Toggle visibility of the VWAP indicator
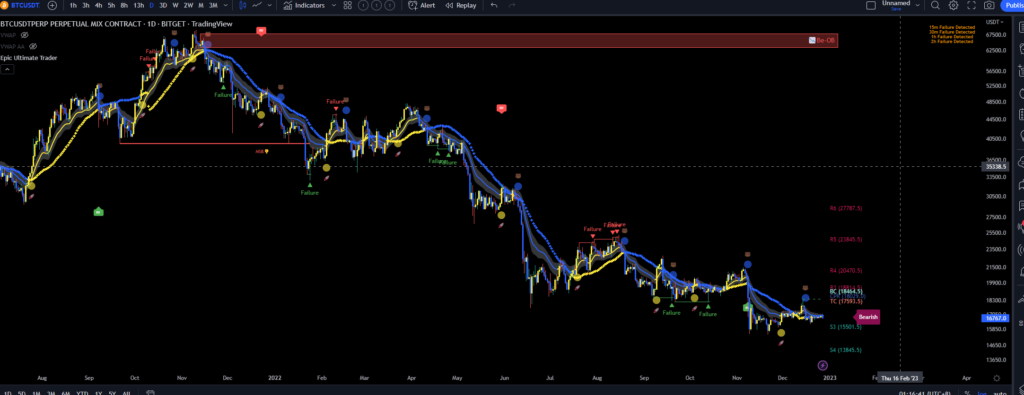Viewport: 1024px width, 395px height. coord(24,35)
